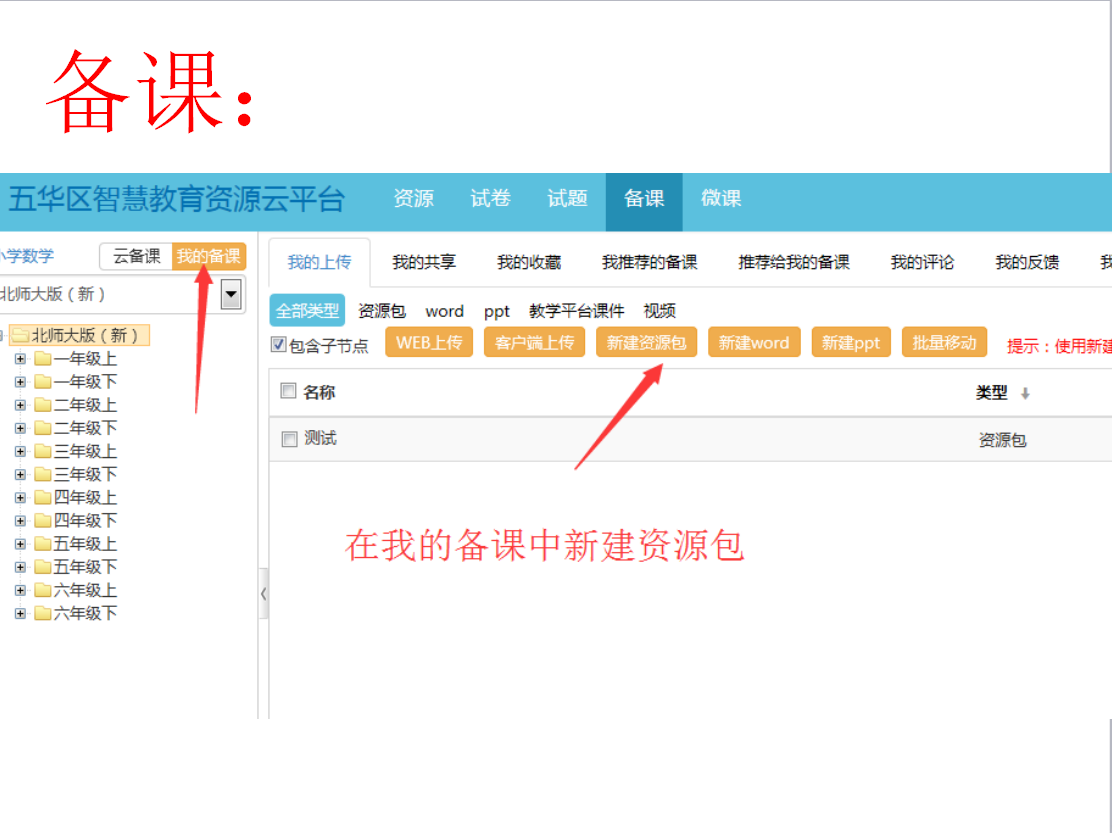Expand the 二年级下 tree node
Image resolution: width=1112 pixels, height=833 pixels.
[x=21, y=428]
